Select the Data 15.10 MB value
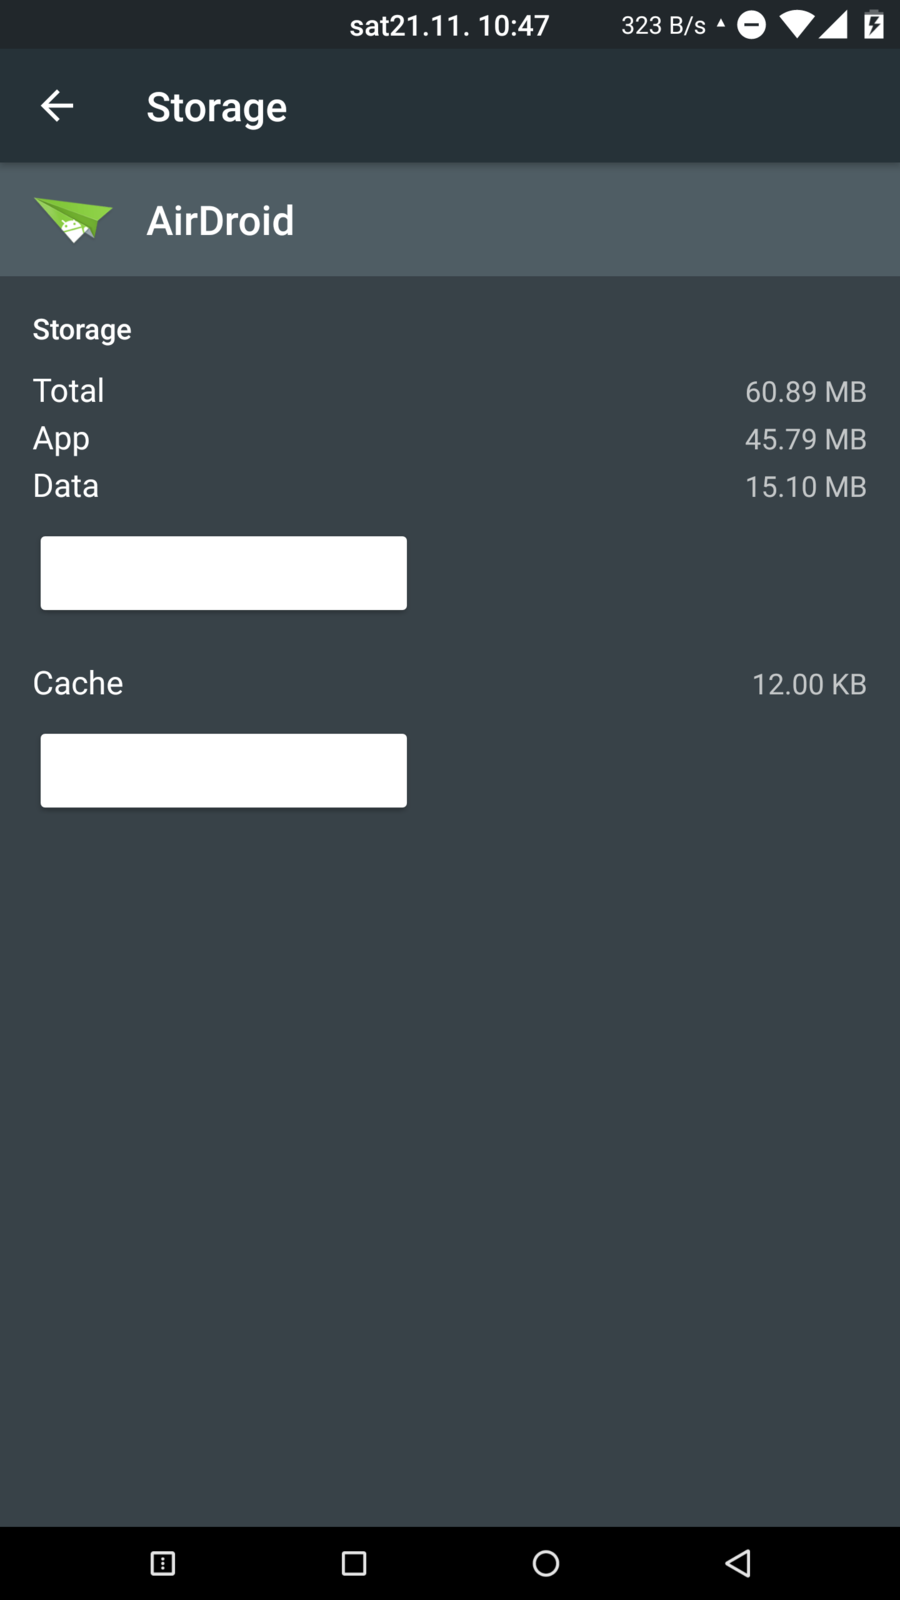The height and width of the screenshot is (1600, 900). 805,487
